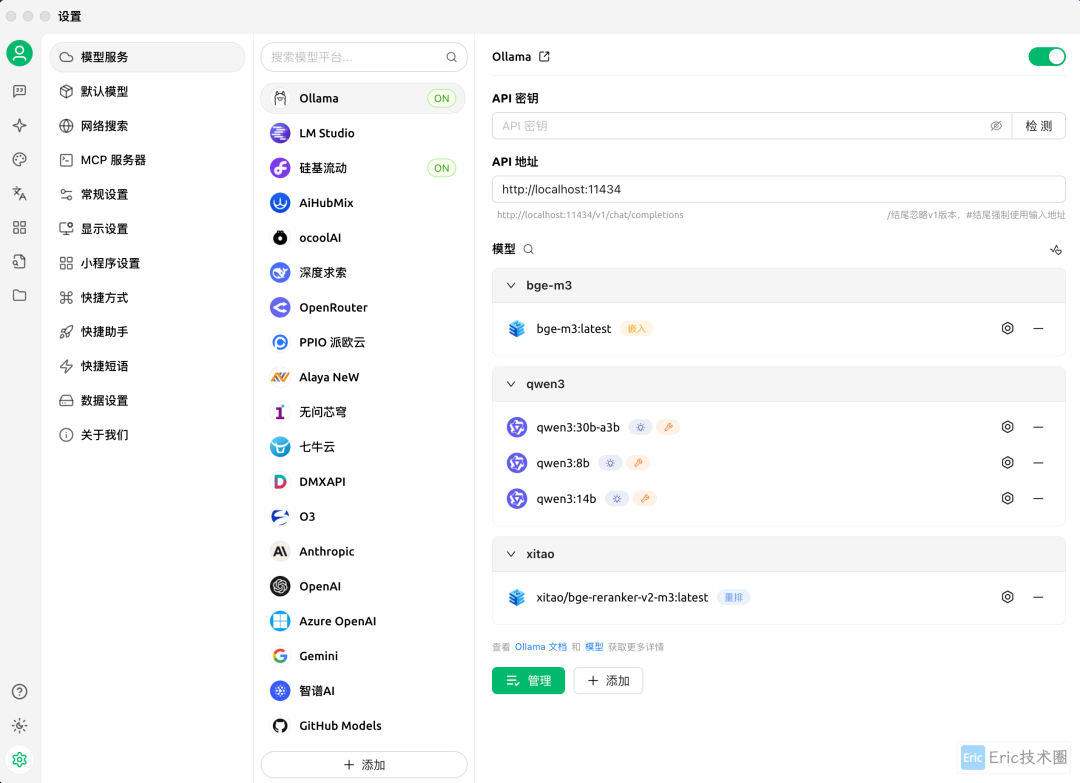
Task: Select OpenRouter provider
Action: (363, 307)
